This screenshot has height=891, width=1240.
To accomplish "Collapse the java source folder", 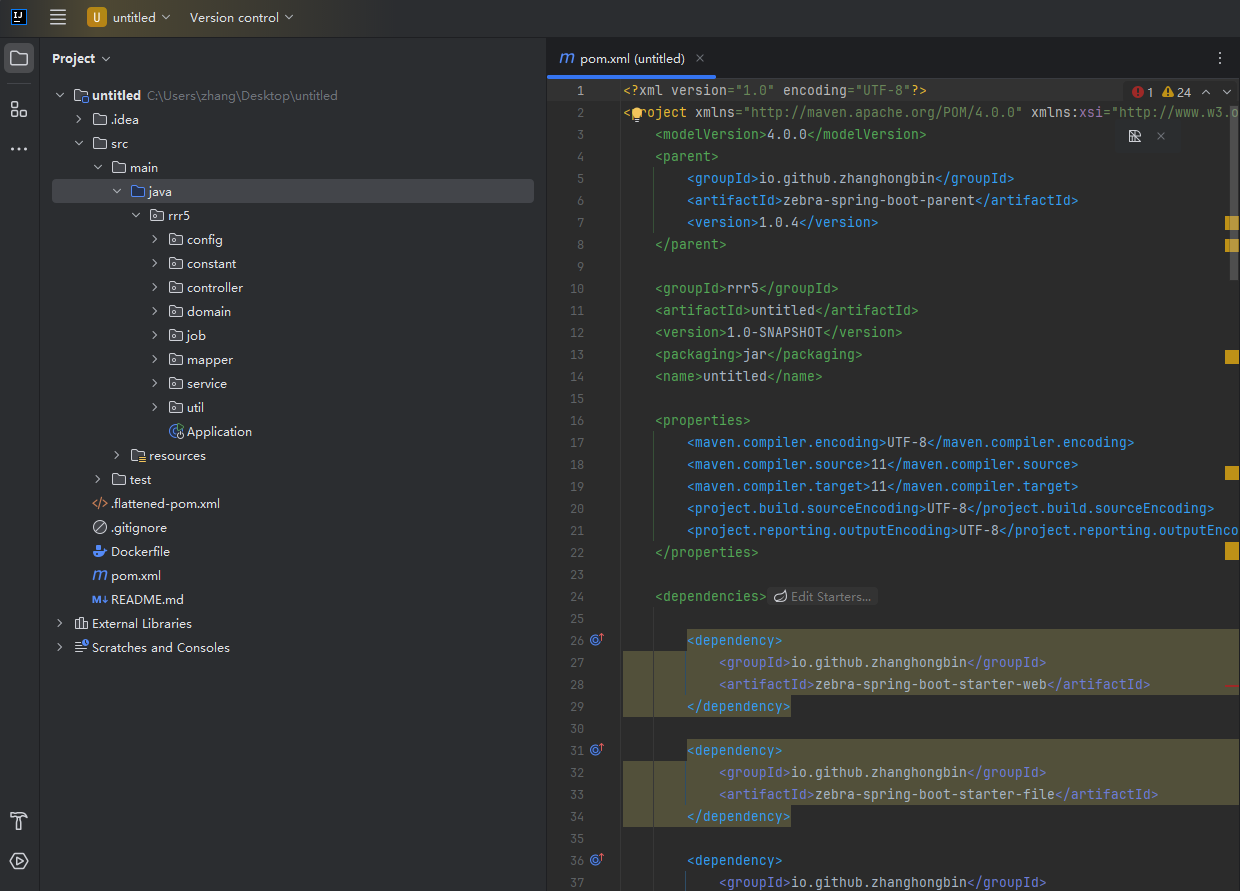I will [117, 192].
